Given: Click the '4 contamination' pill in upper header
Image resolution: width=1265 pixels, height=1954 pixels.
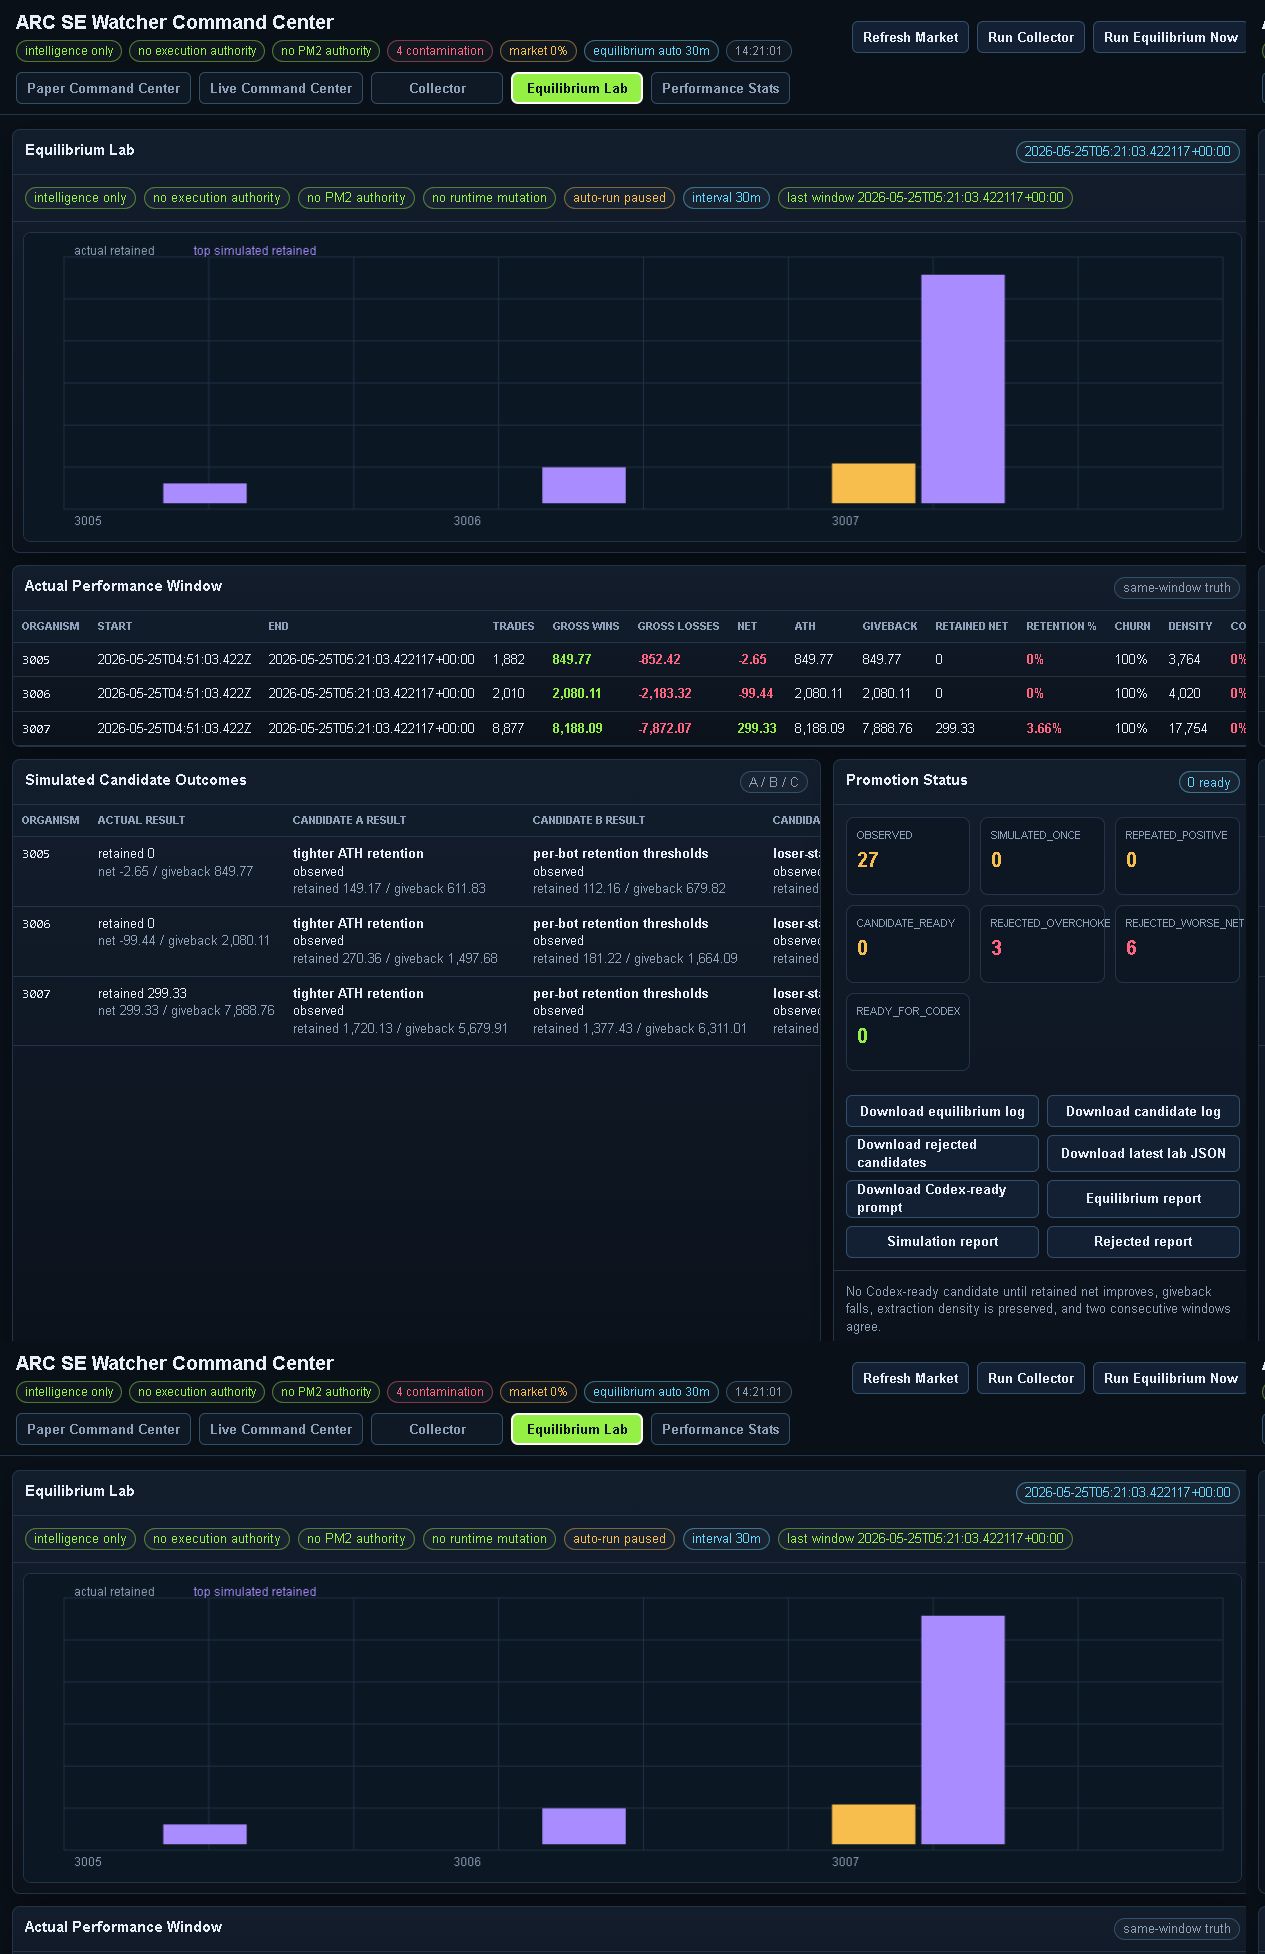Looking at the screenshot, I should (440, 51).
